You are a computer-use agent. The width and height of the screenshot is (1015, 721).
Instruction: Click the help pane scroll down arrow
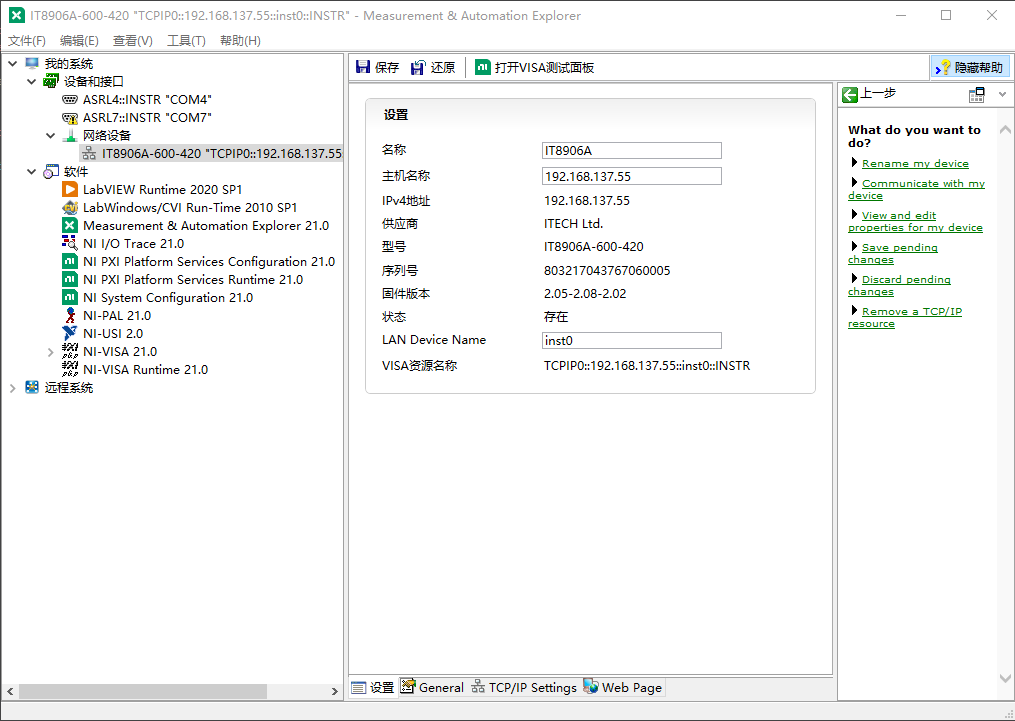1005,678
